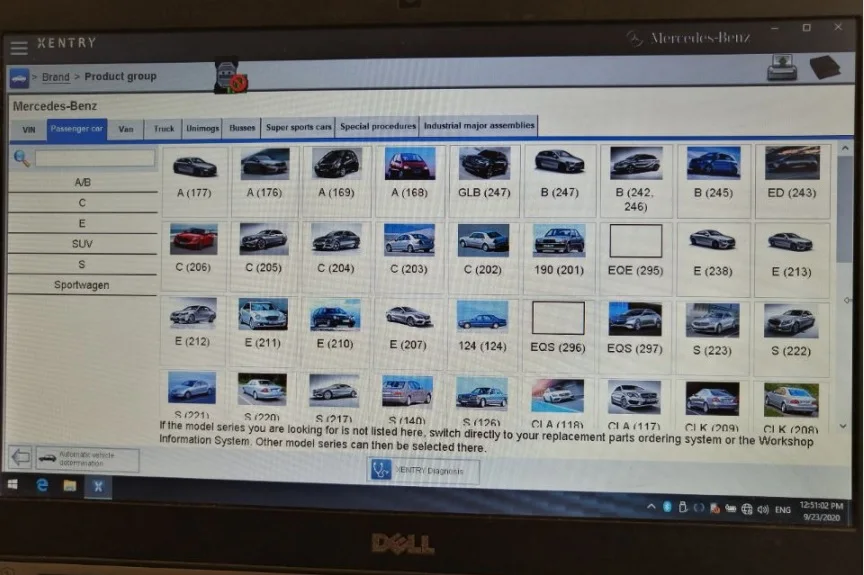Select model series E (207)
The height and width of the screenshot is (575, 864).
click(408, 335)
